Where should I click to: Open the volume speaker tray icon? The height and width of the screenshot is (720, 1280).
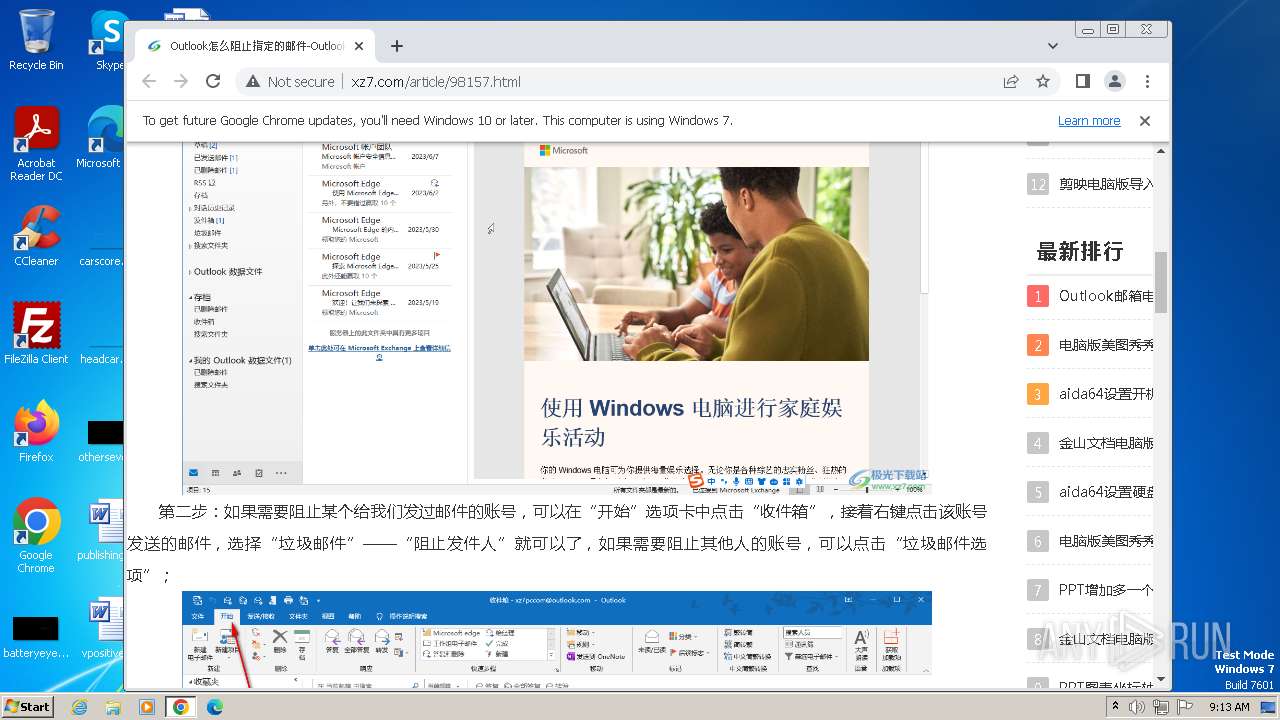(1137, 707)
